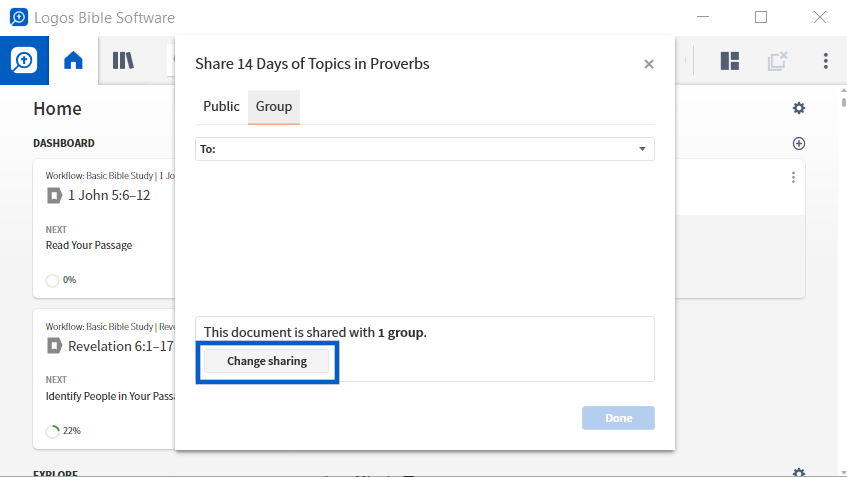847x477 pixels.
Task: Open 1 John card three-dot menu
Action: 793,177
